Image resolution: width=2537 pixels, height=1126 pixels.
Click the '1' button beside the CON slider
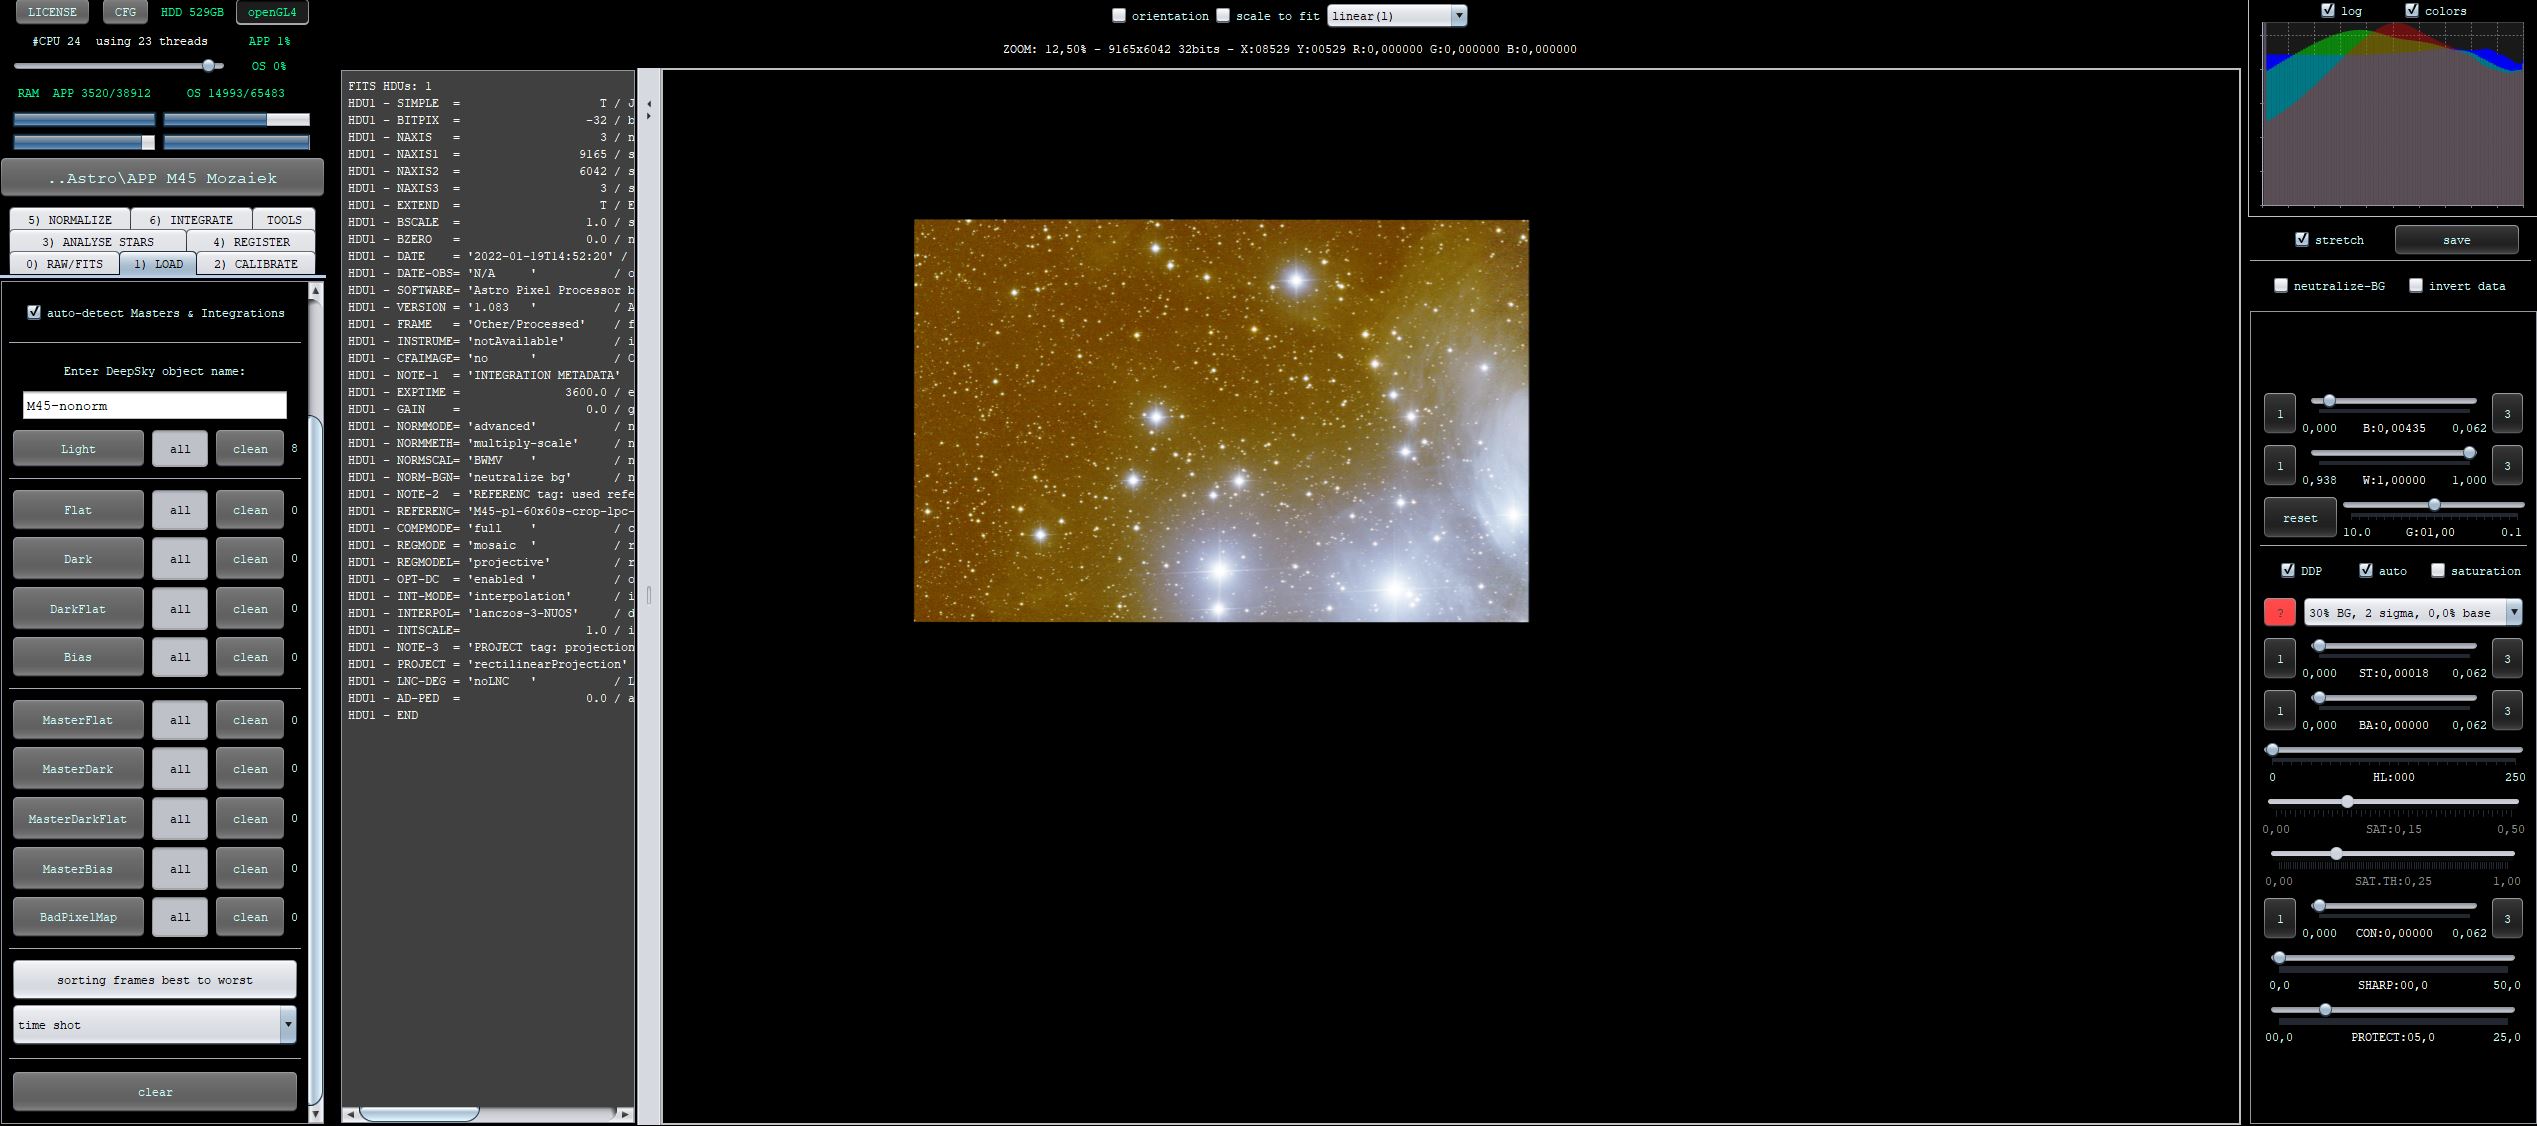point(2279,918)
